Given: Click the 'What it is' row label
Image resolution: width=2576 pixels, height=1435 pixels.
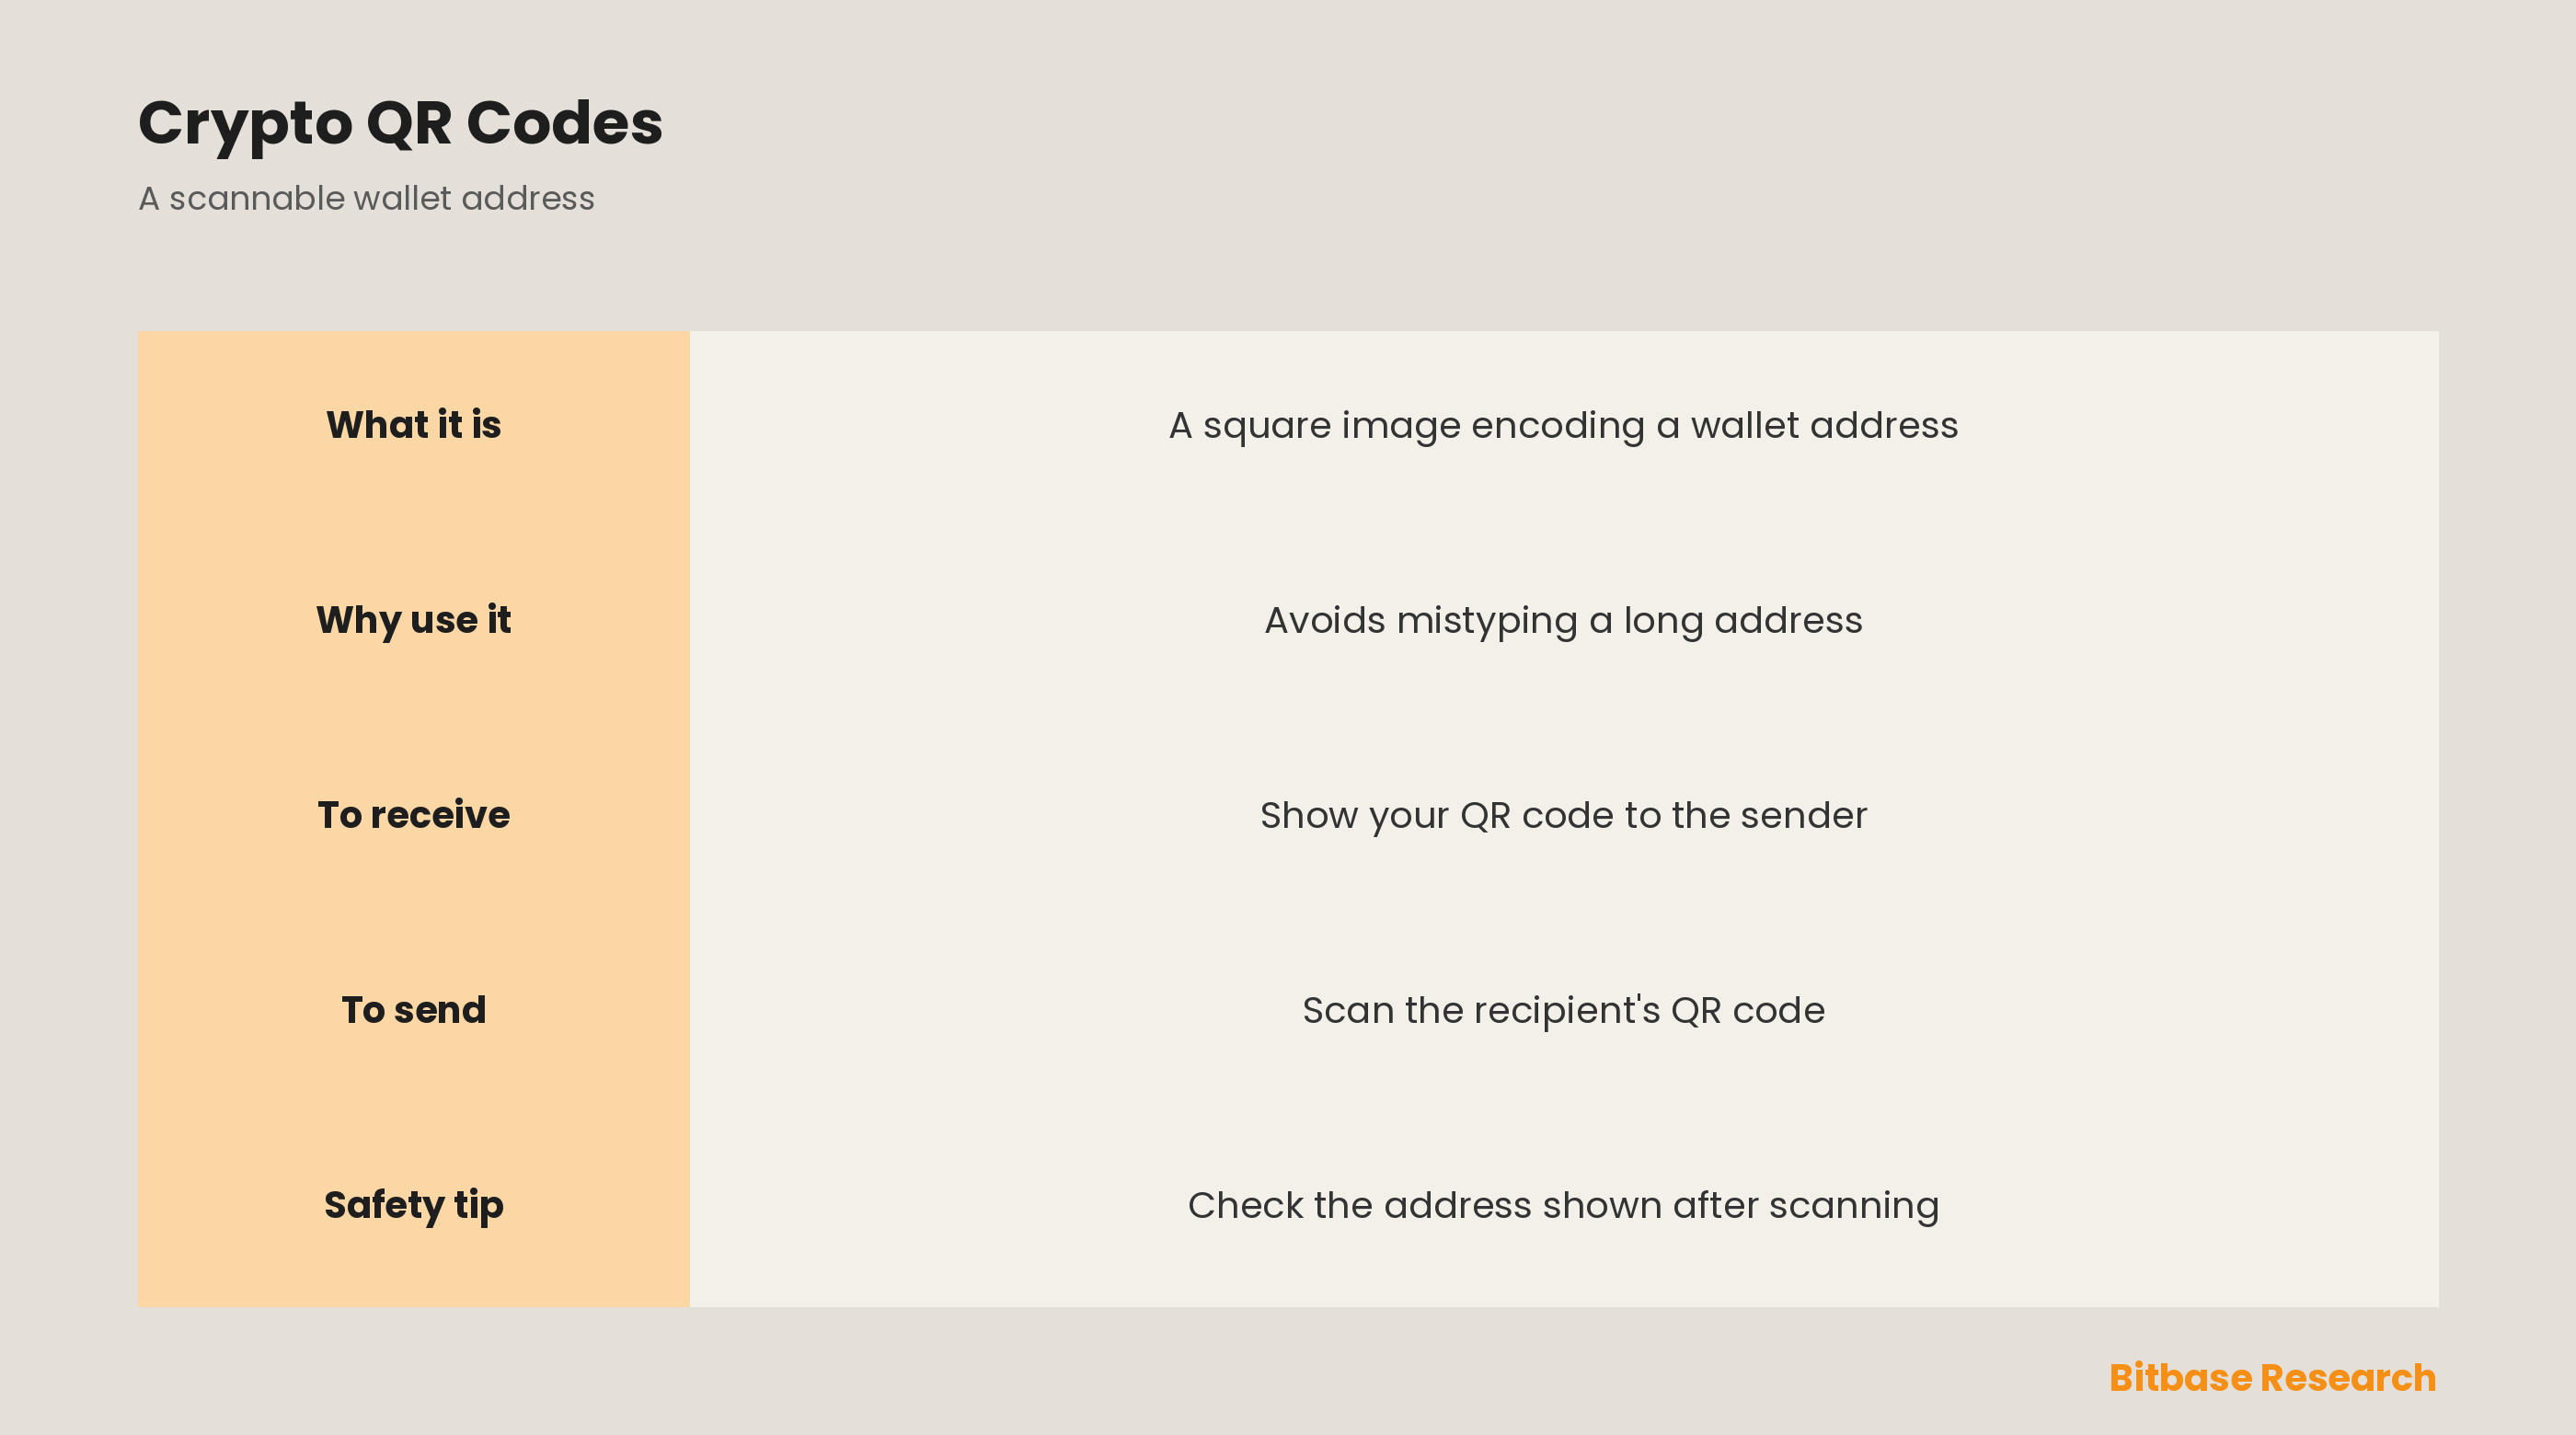Looking at the screenshot, I should (x=413, y=425).
